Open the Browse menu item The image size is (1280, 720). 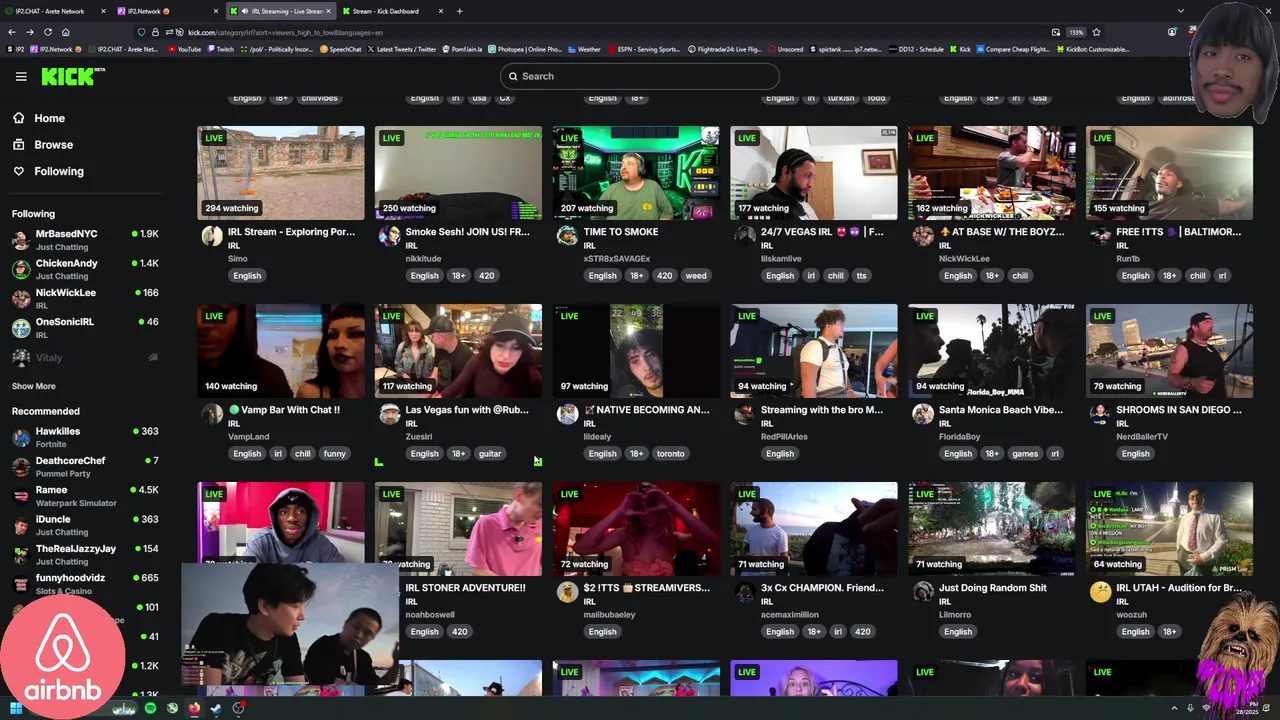click(x=53, y=145)
